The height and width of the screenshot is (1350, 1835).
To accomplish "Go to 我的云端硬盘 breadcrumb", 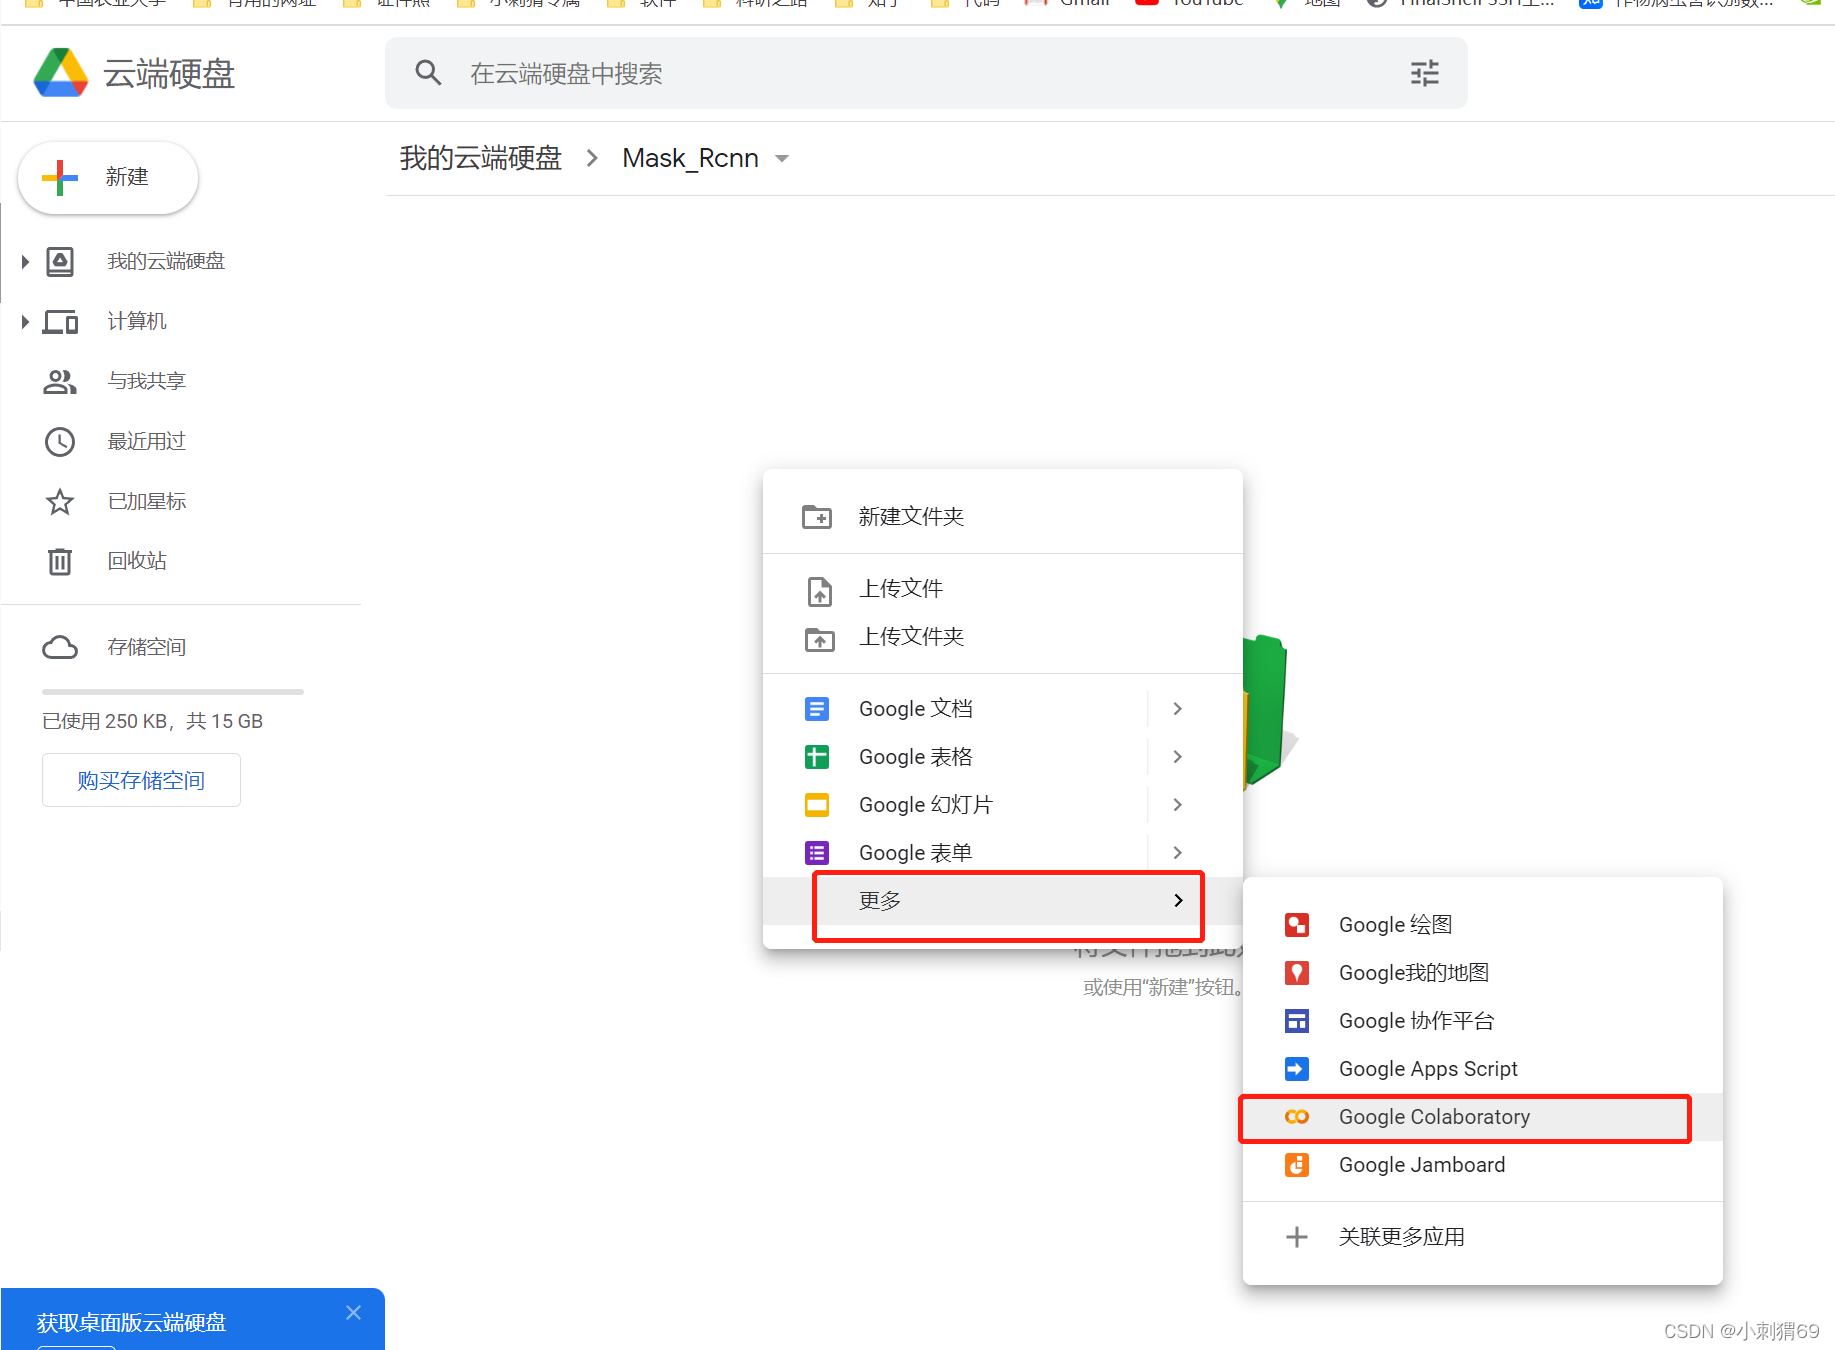I will 481,158.
